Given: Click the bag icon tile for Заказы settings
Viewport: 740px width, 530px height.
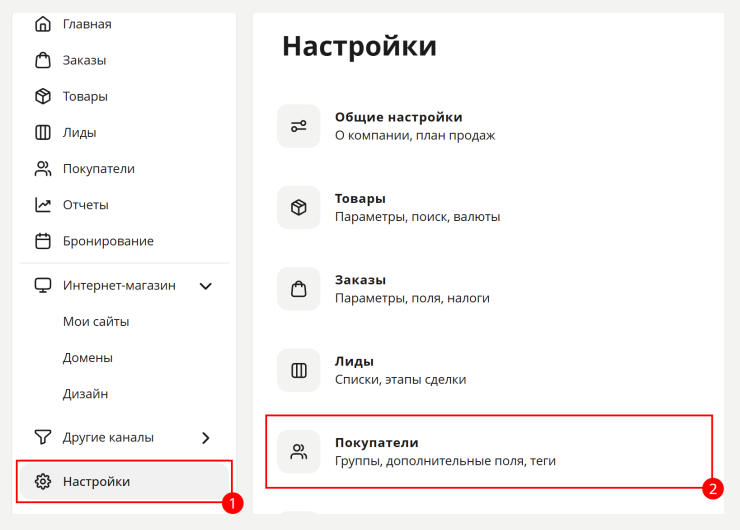Looking at the screenshot, I should point(299,289).
